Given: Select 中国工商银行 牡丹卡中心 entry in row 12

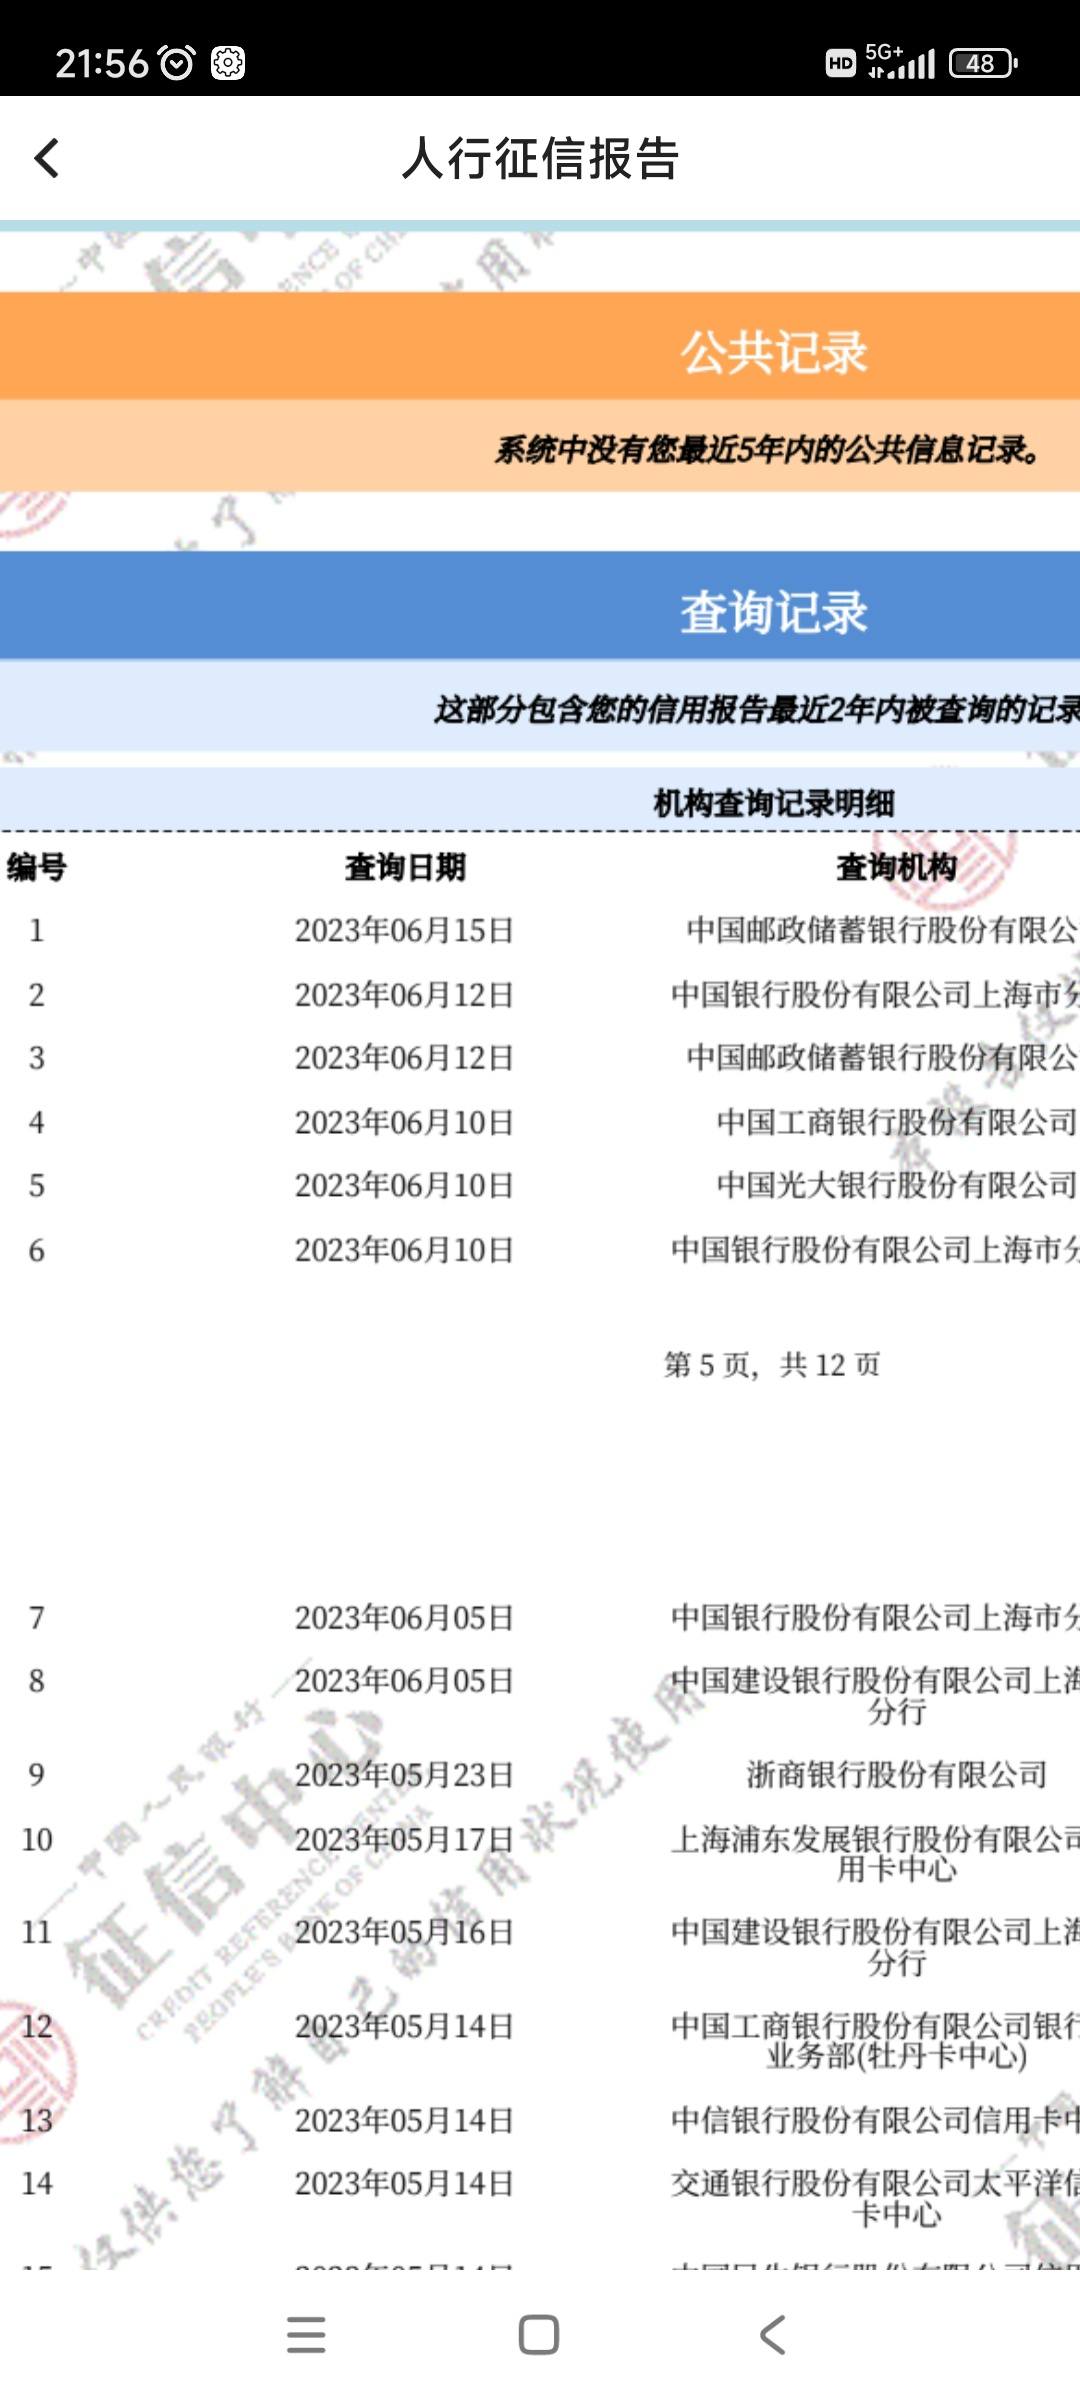Looking at the screenshot, I should pyautogui.click(x=876, y=2040).
